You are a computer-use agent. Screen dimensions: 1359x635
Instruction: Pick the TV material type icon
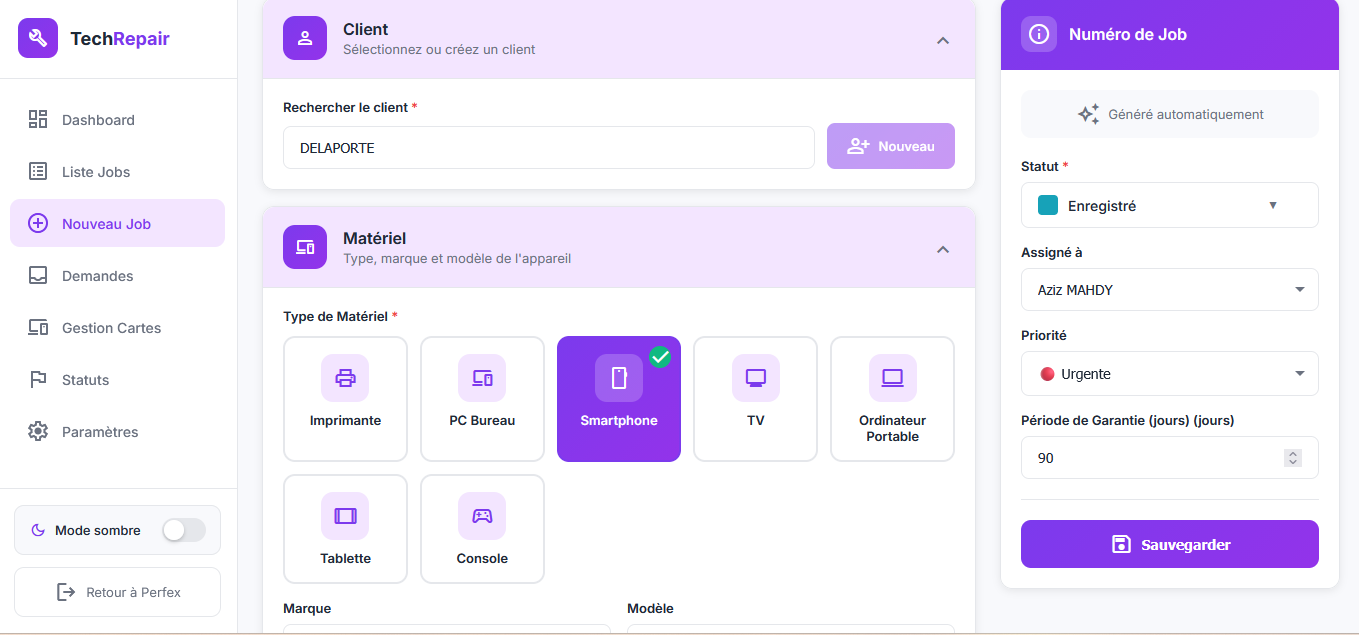tap(755, 379)
